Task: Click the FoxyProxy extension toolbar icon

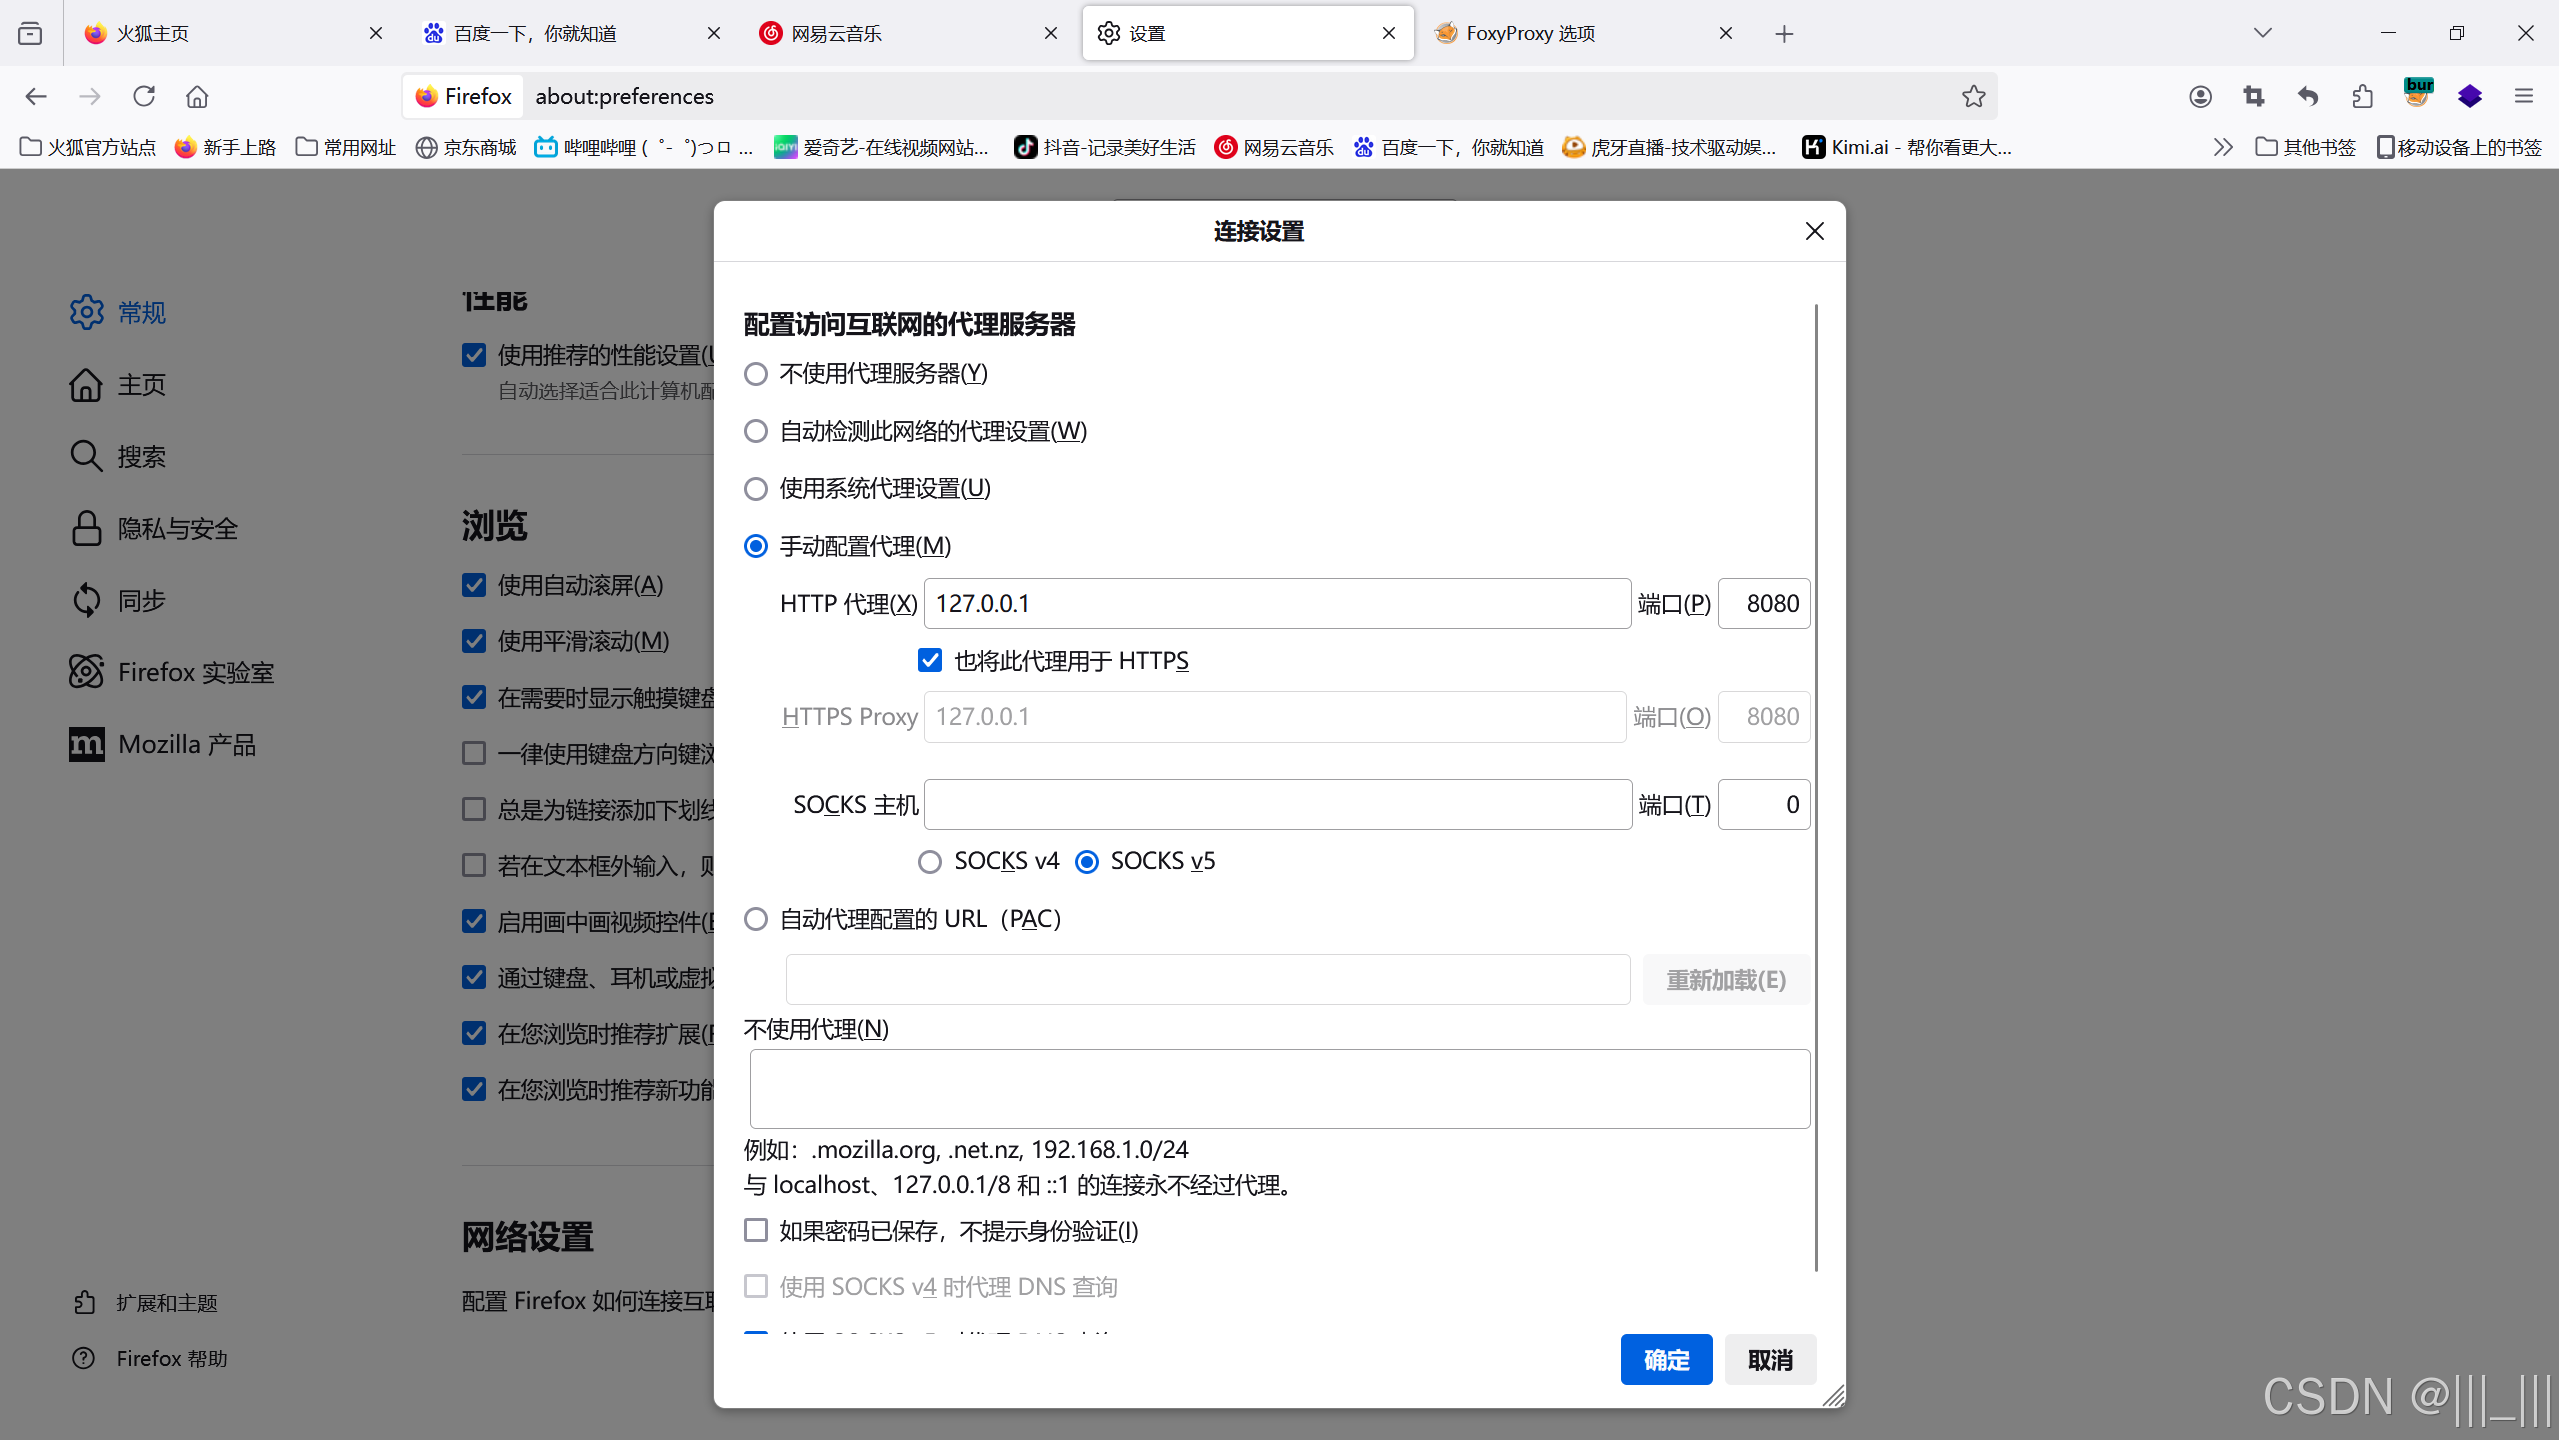Action: [x=2417, y=96]
